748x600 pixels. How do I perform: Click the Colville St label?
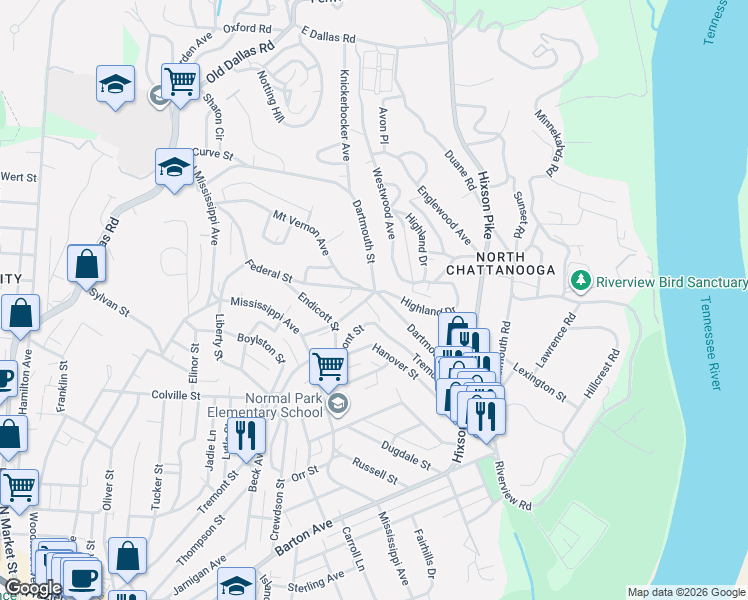click(x=176, y=395)
